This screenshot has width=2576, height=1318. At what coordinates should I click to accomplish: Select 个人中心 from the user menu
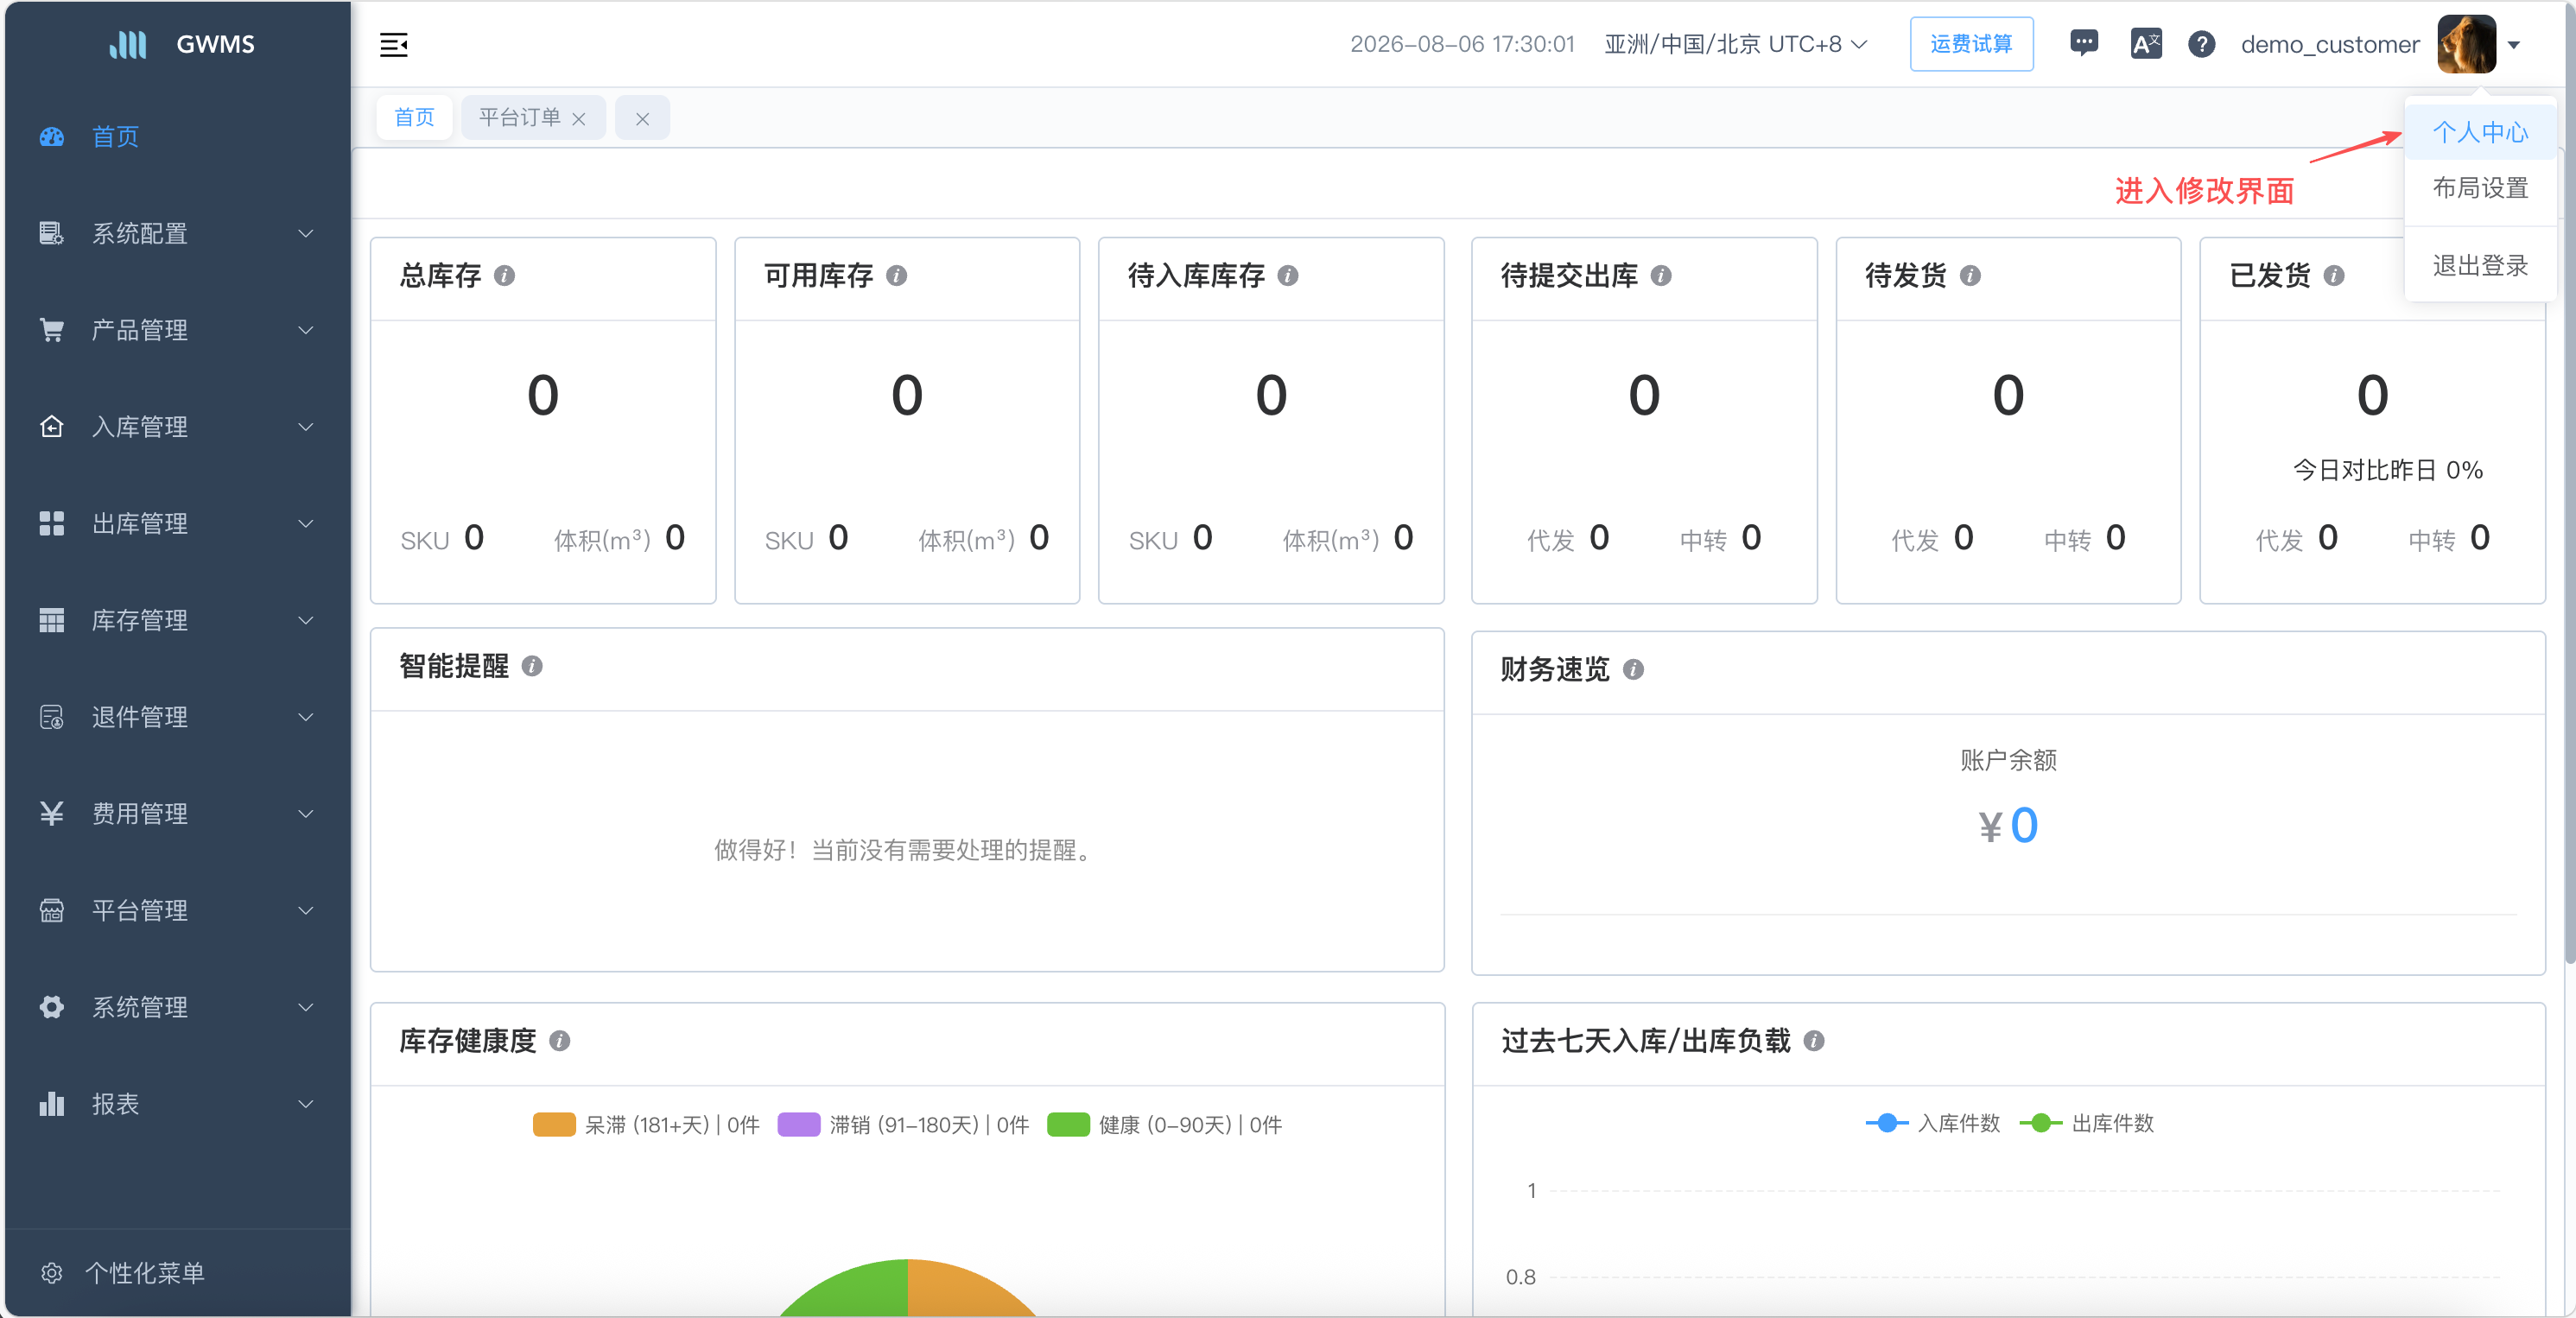pyautogui.click(x=2480, y=132)
